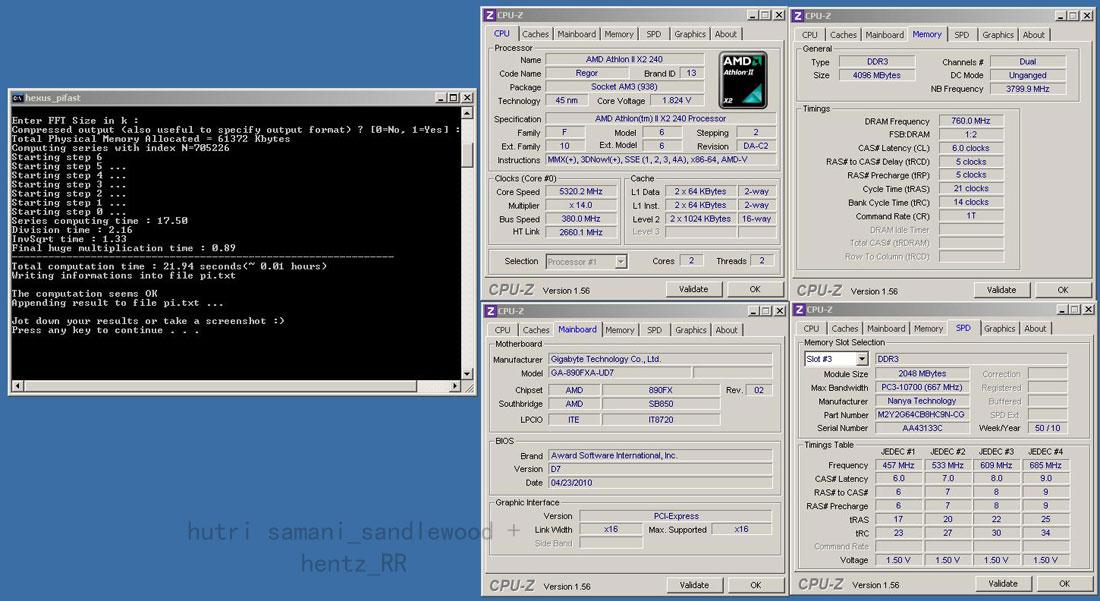
Task: Switch to CPU tab in Memory window
Action: 810,34
